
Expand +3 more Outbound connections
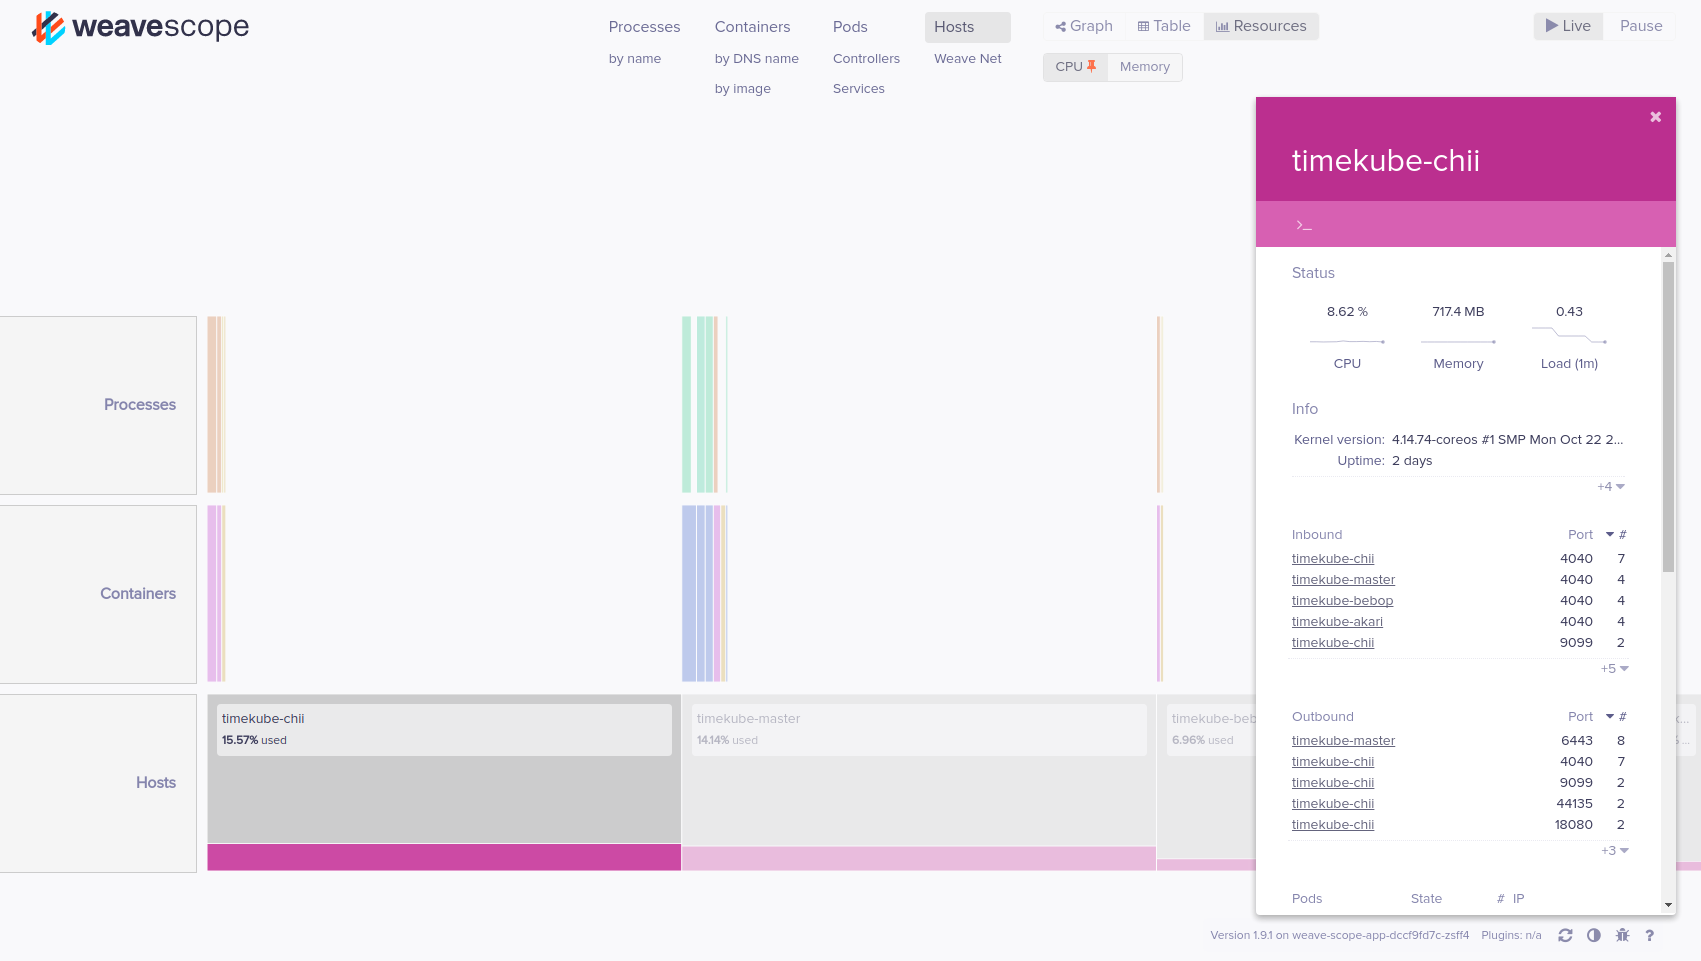click(1614, 851)
